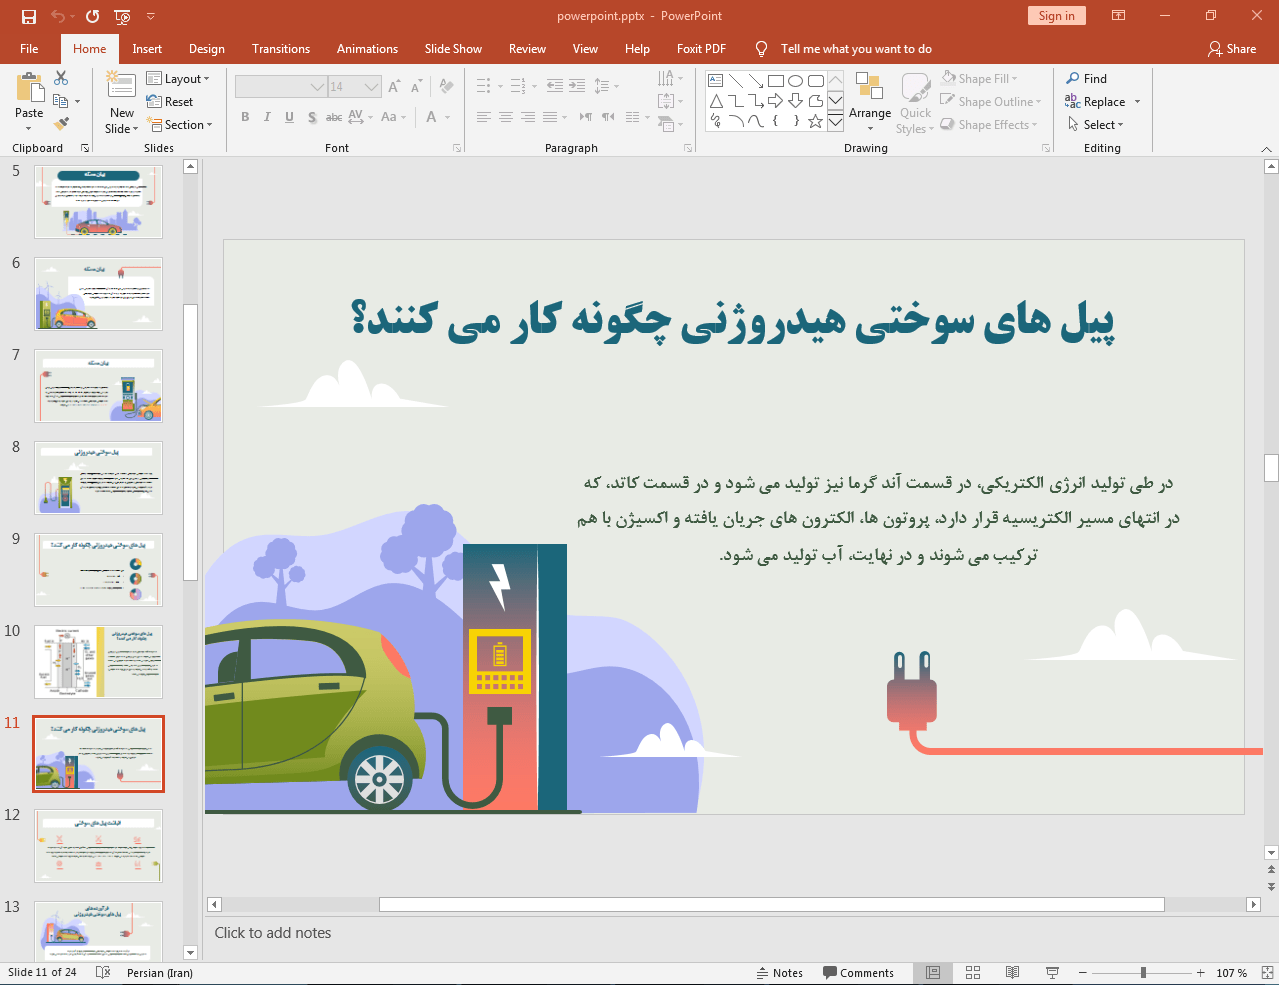The height and width of the screenshot is (985, 1279).
Task: Click to add notes field
Action: [x=733, y=933]
